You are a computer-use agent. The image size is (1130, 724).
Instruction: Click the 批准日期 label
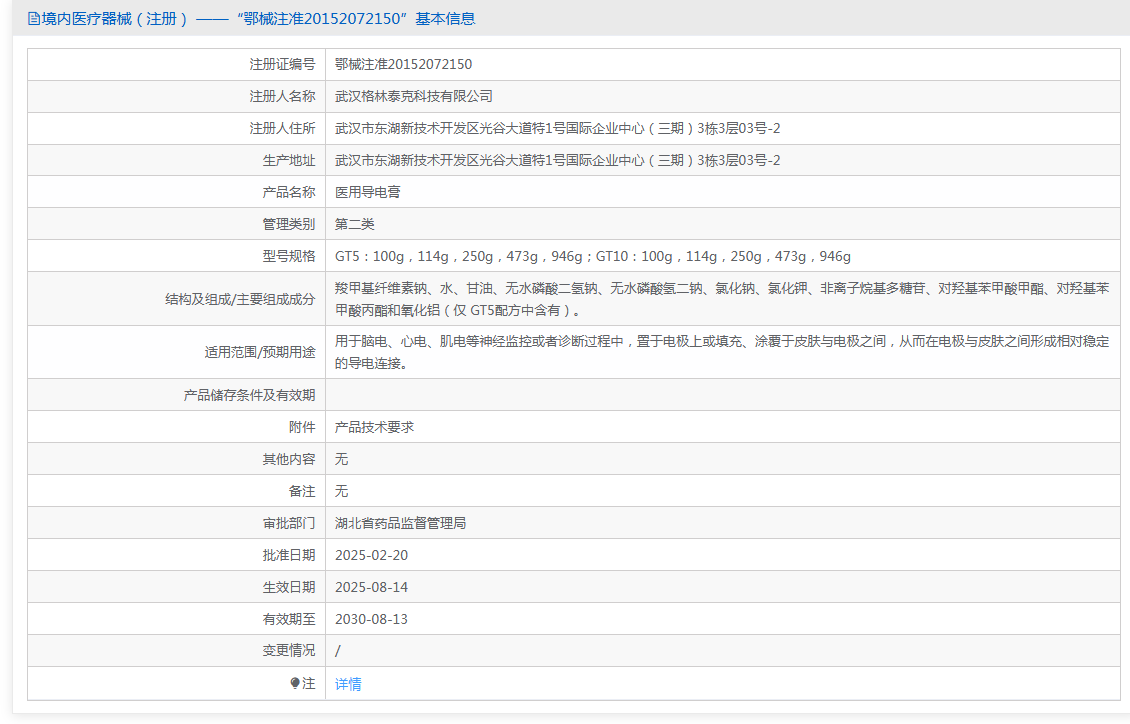289,555
